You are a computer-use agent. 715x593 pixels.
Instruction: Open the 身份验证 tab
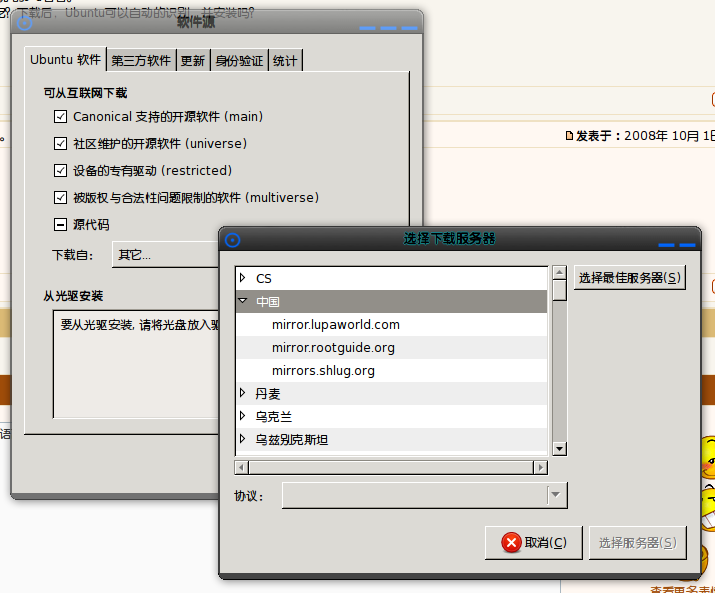pyautogui.click(x=239, y=61)
